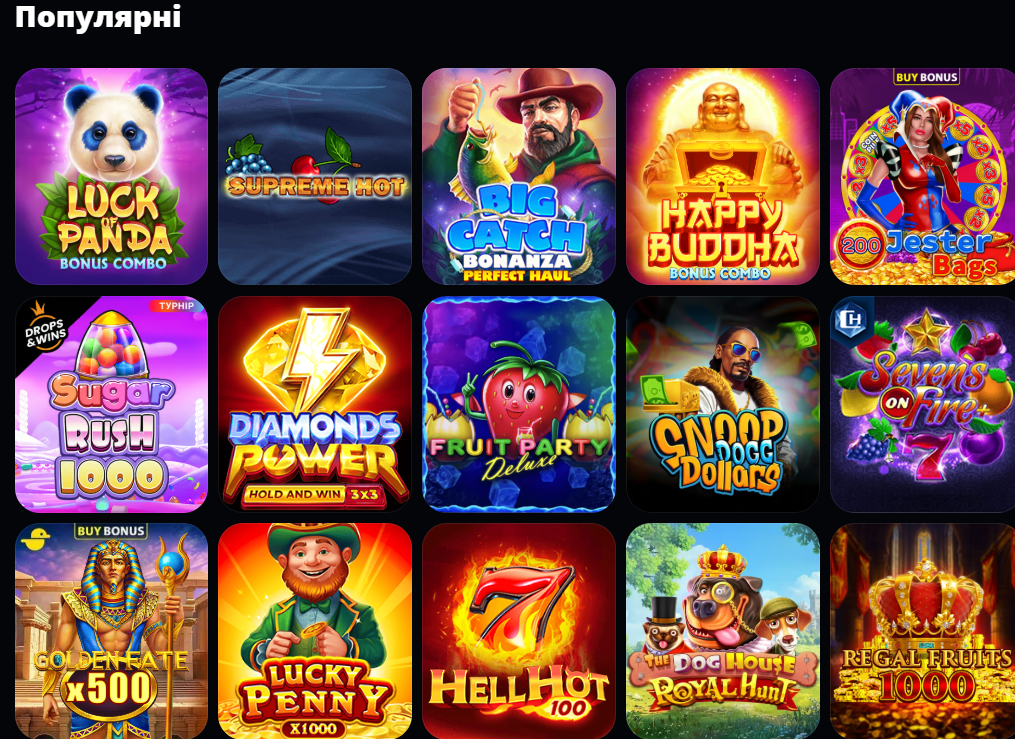Open the Jester Bags slot
Screen dimensions: 1015x739
point(922,176)
